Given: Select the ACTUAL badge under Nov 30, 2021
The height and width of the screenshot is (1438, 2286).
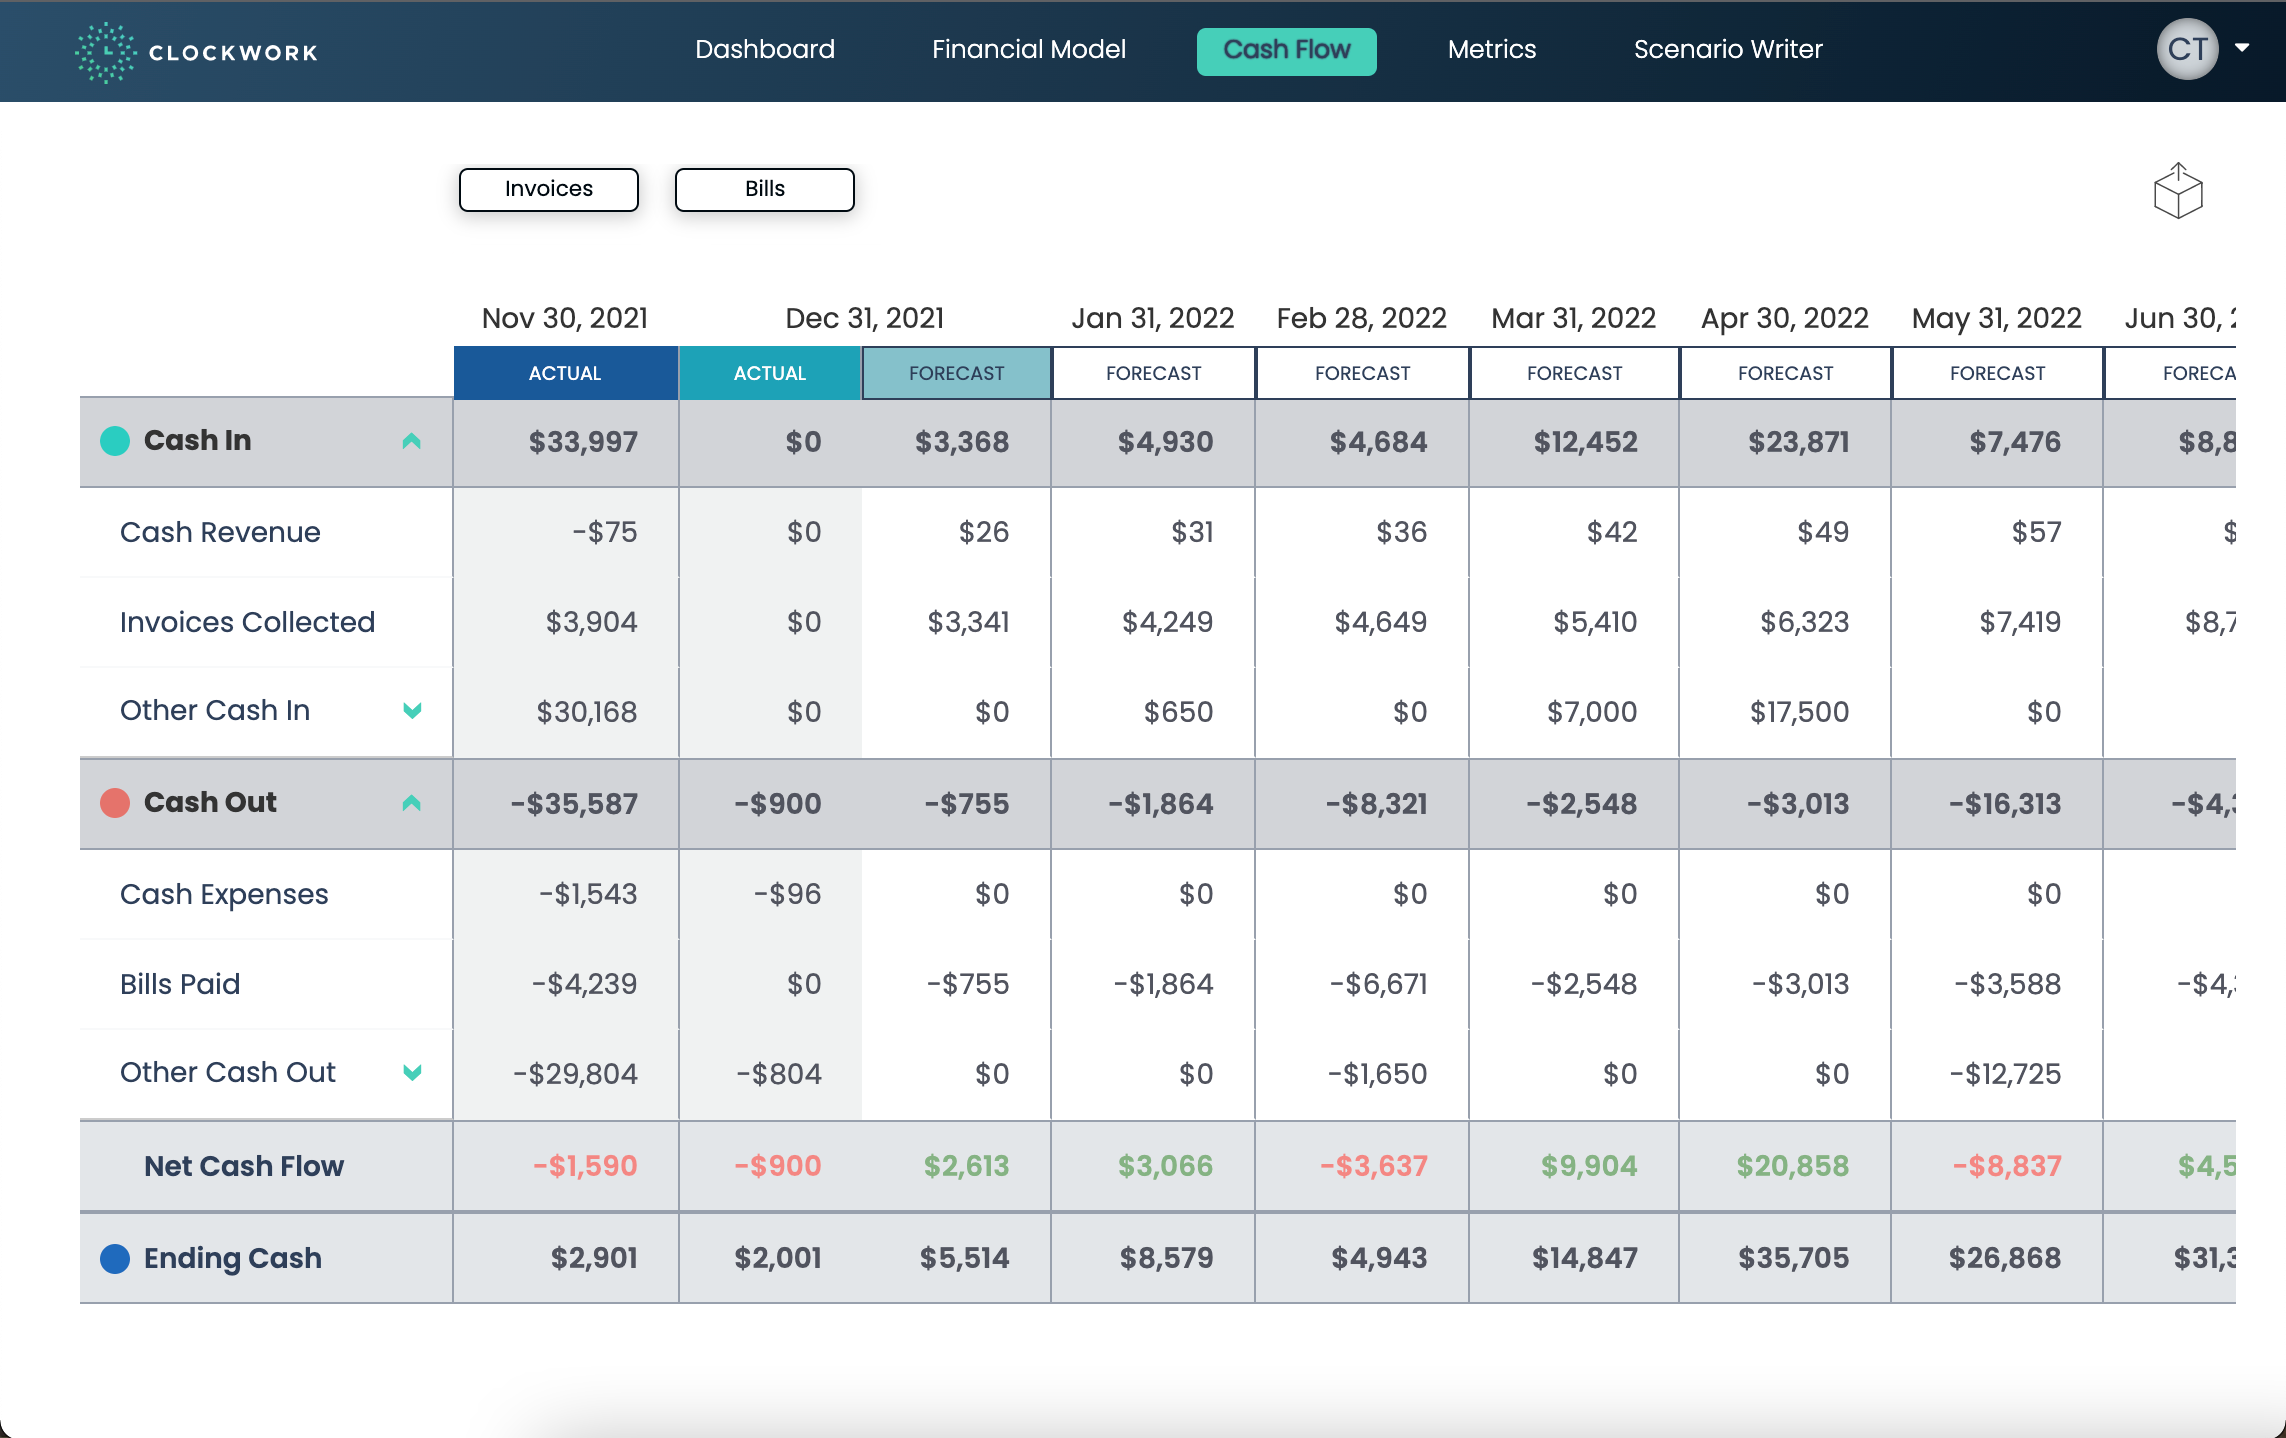Looking at the screenshot, I should [565, 373].
